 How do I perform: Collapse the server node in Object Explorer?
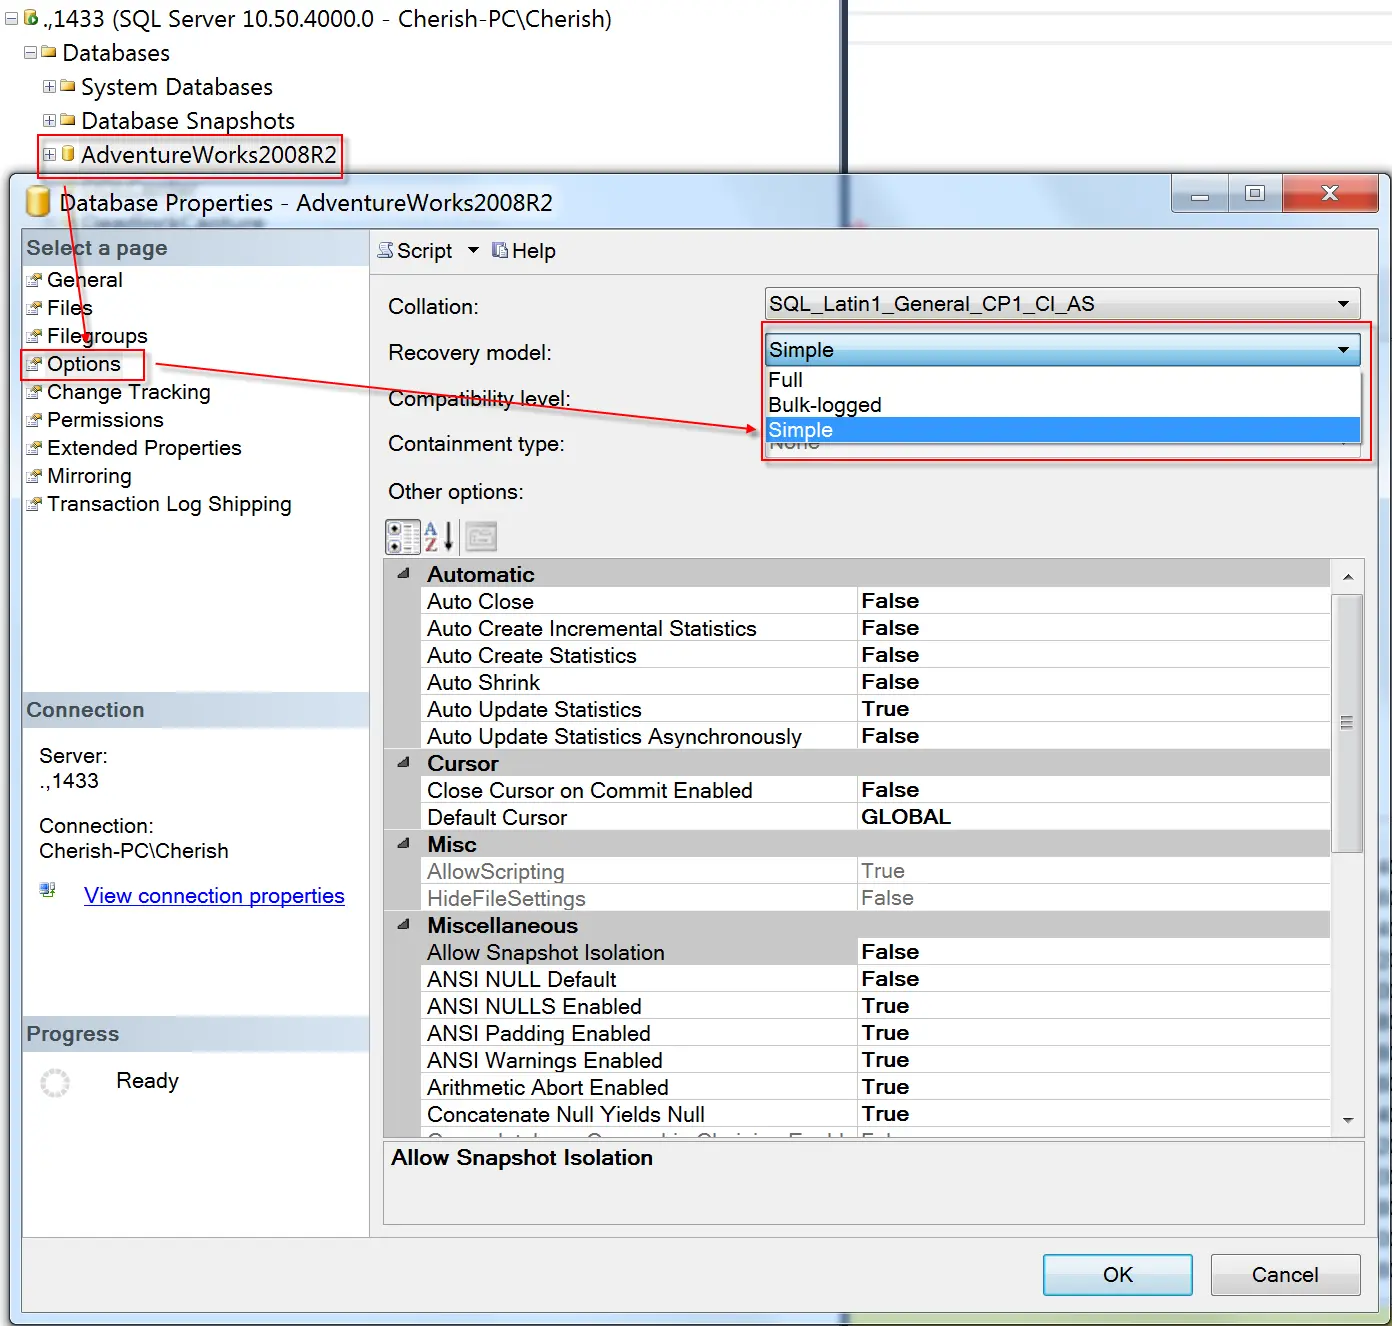point(11,18)
